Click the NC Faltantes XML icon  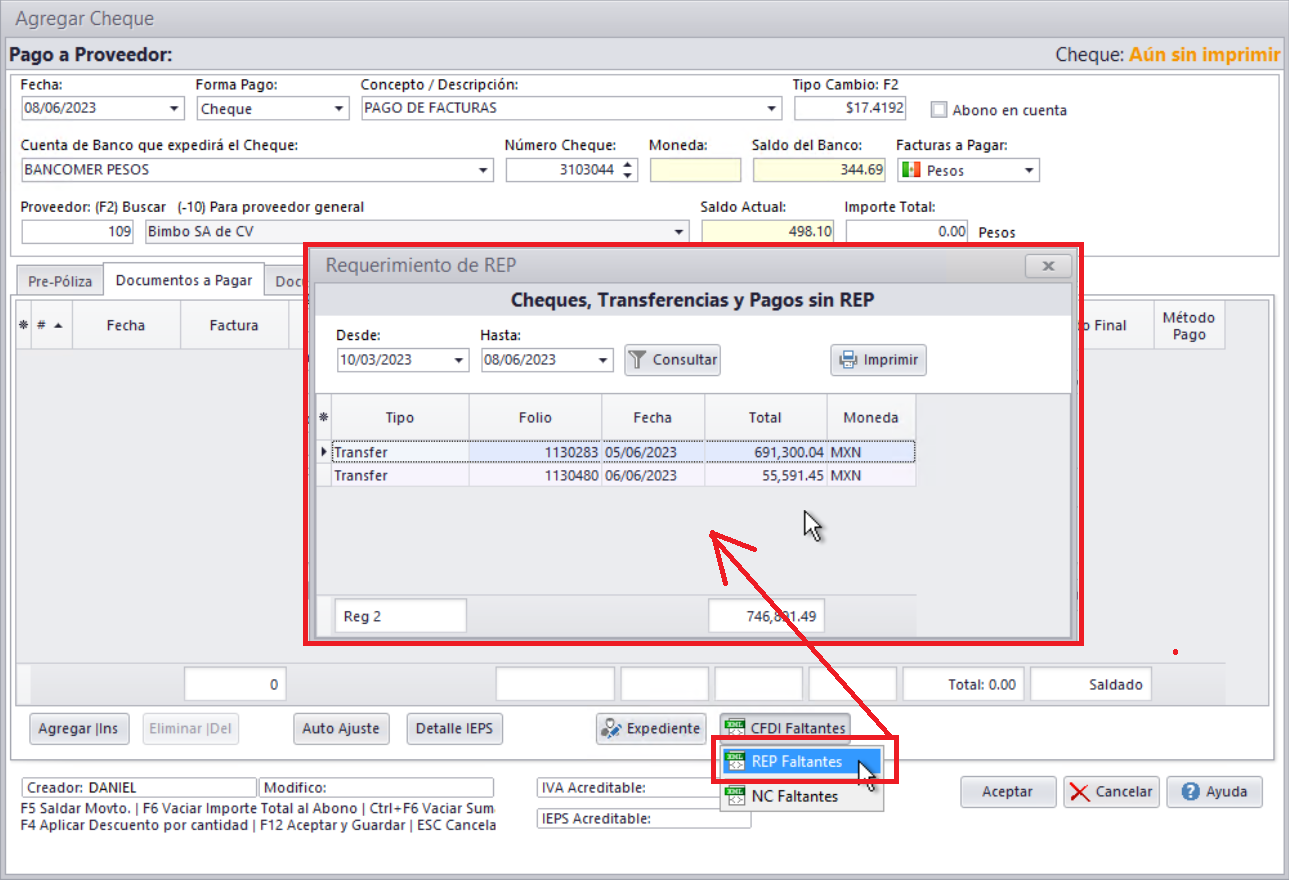736,797
